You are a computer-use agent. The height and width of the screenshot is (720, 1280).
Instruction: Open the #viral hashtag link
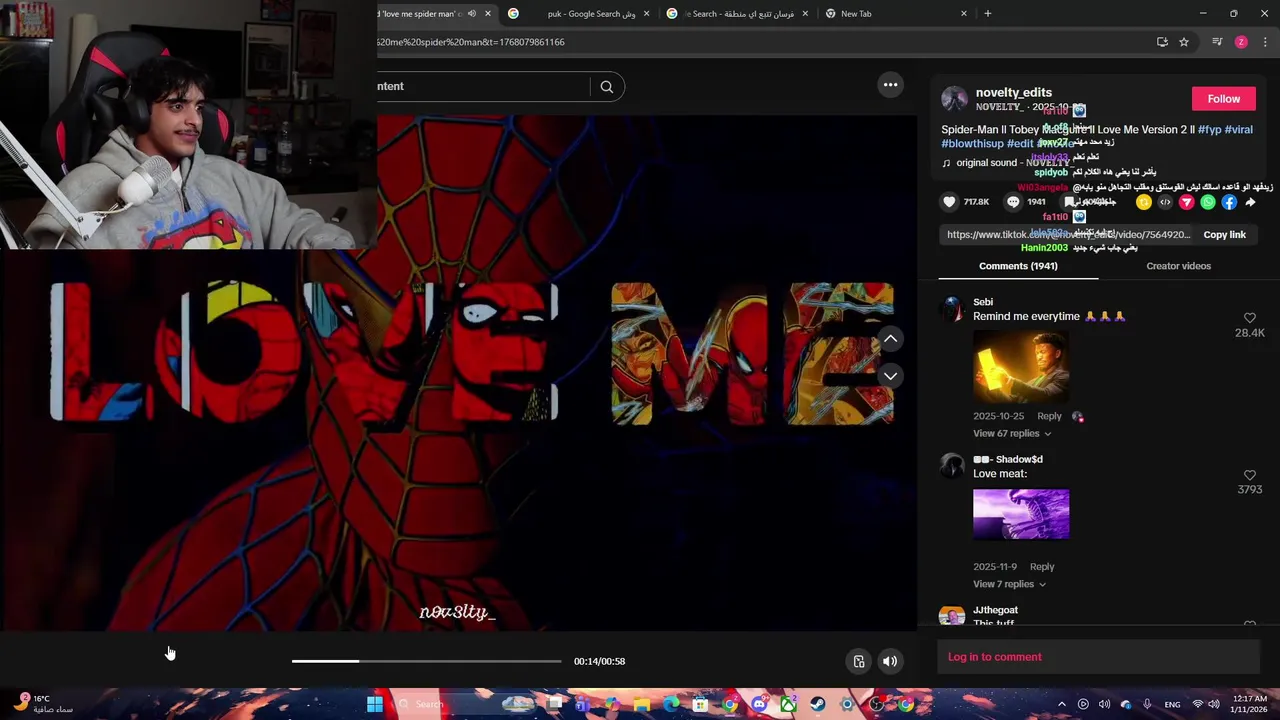[x=1238, y=130]
